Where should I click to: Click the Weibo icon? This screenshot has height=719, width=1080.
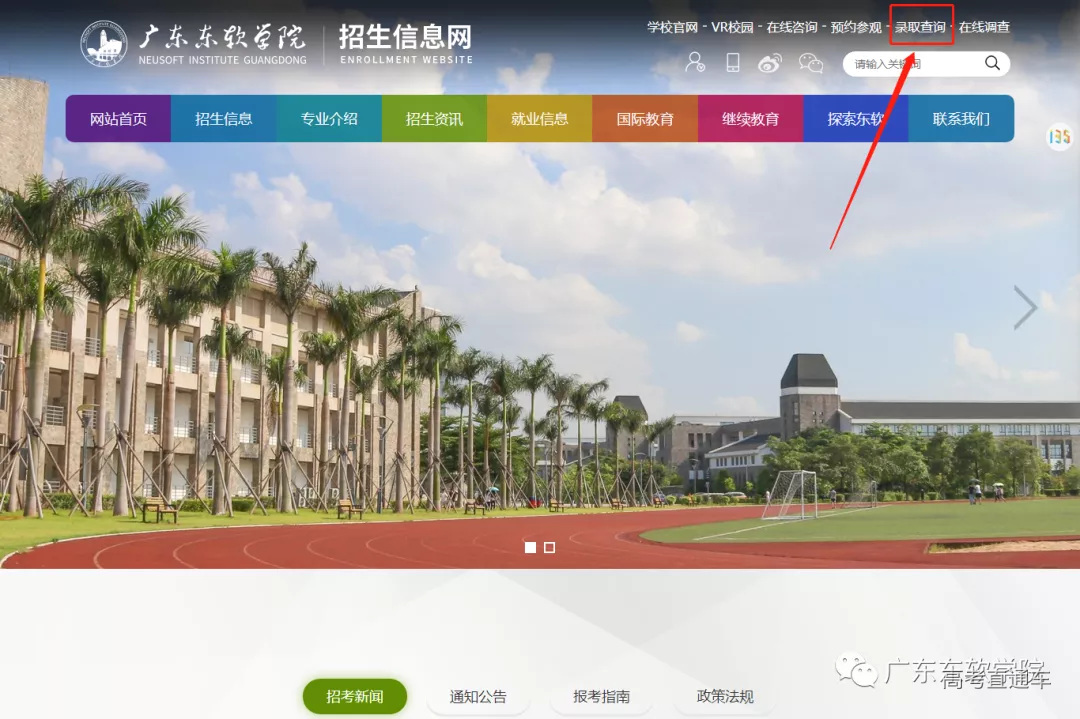point(769,63)
